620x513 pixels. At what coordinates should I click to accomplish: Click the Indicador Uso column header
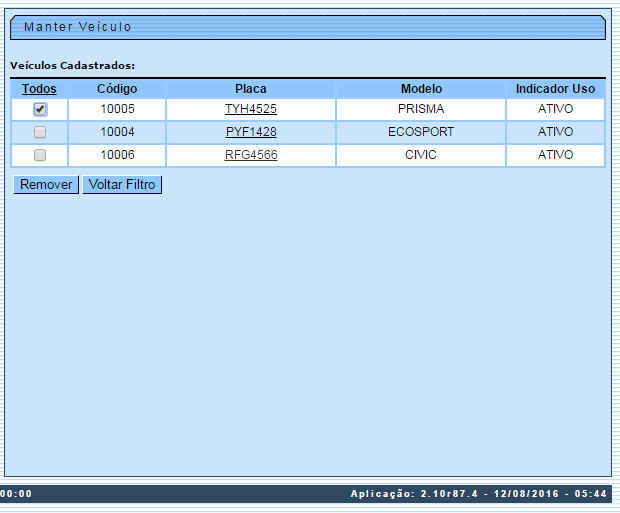tap(555, 89)
